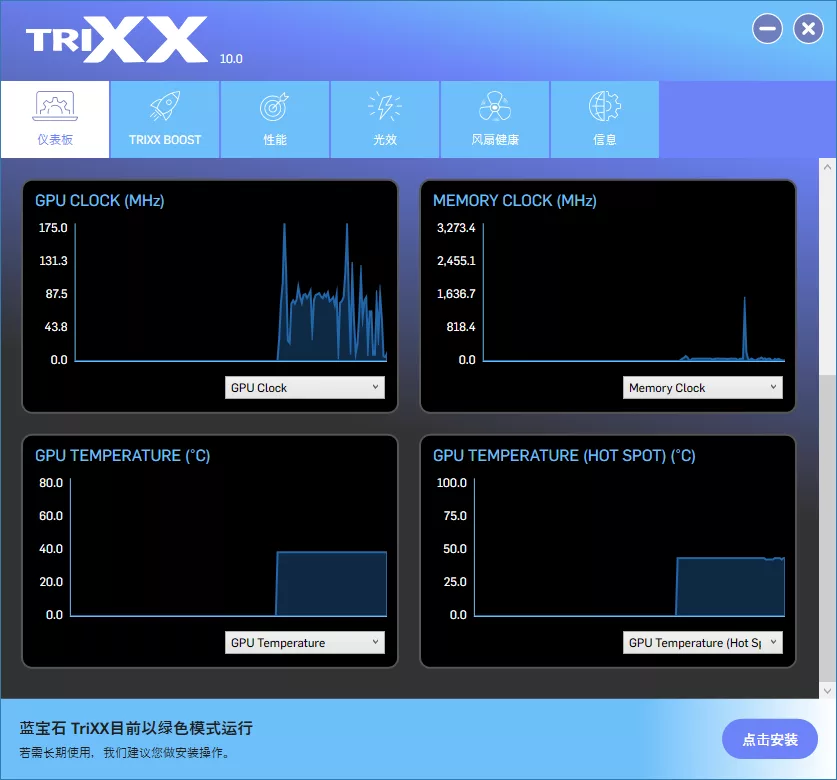This screenshot has height=780, width=837.
Task: Minimize the TRIXX window
Action: point(768,29)
